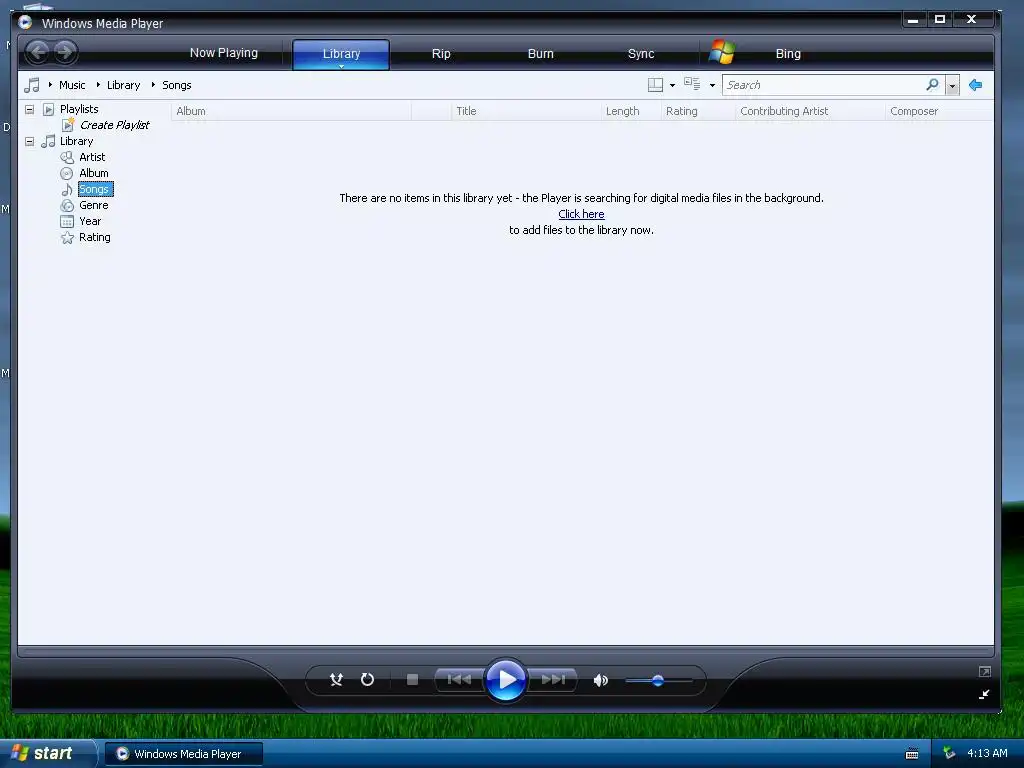Open the Layout Options dropdown arrow

673,86
